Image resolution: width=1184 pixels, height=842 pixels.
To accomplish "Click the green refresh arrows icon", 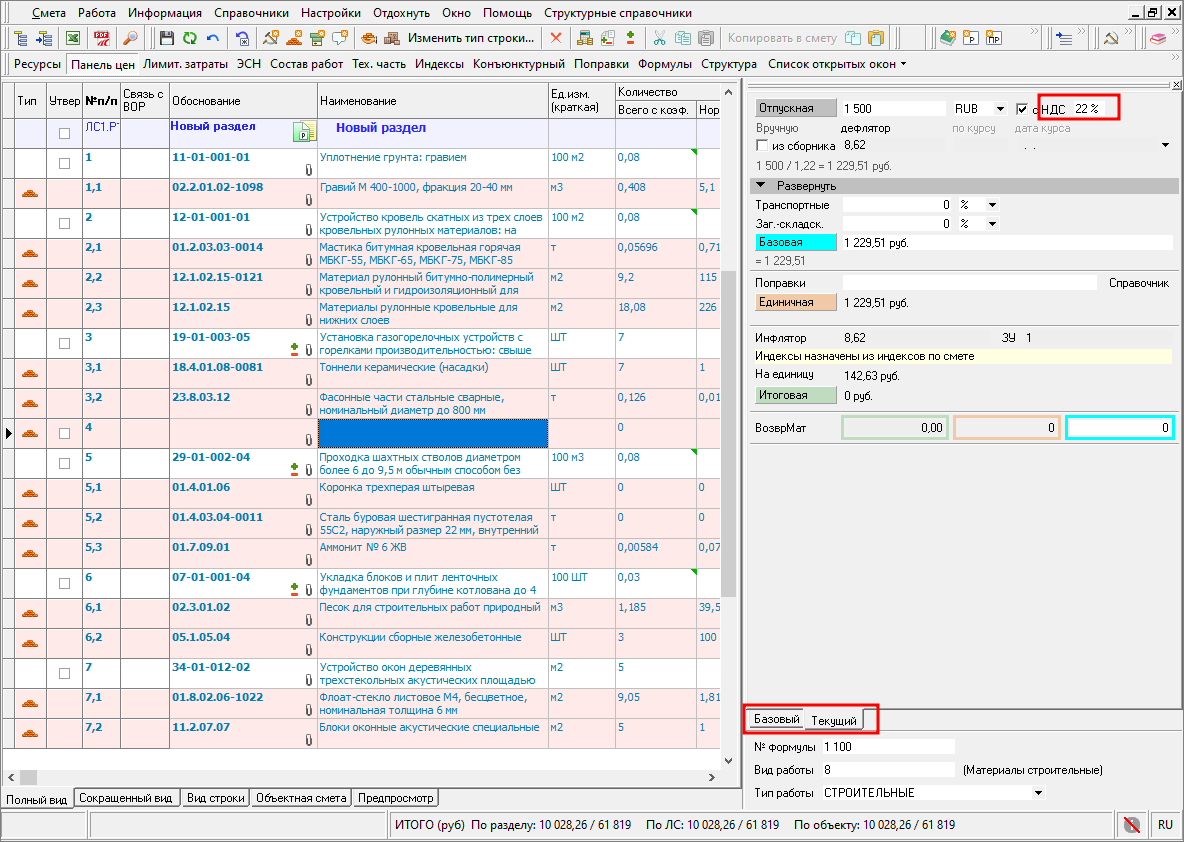I will tap(189, 38).
